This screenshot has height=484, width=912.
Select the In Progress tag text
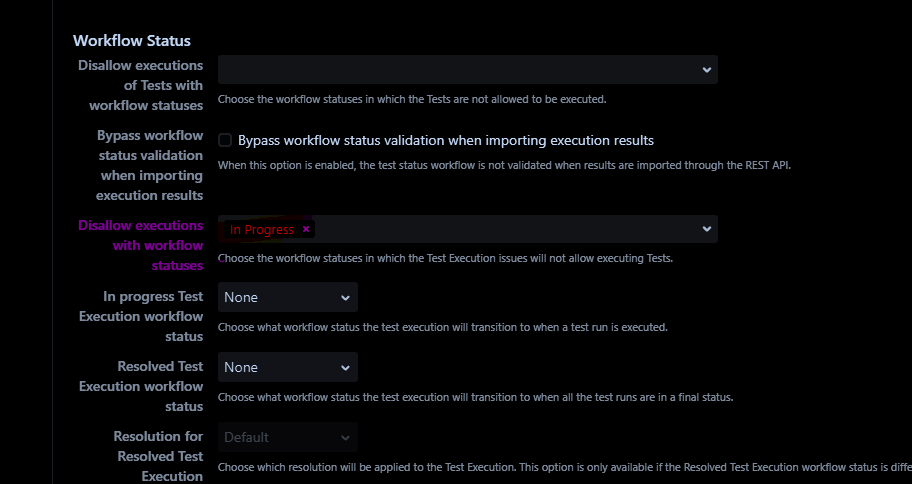261,230
